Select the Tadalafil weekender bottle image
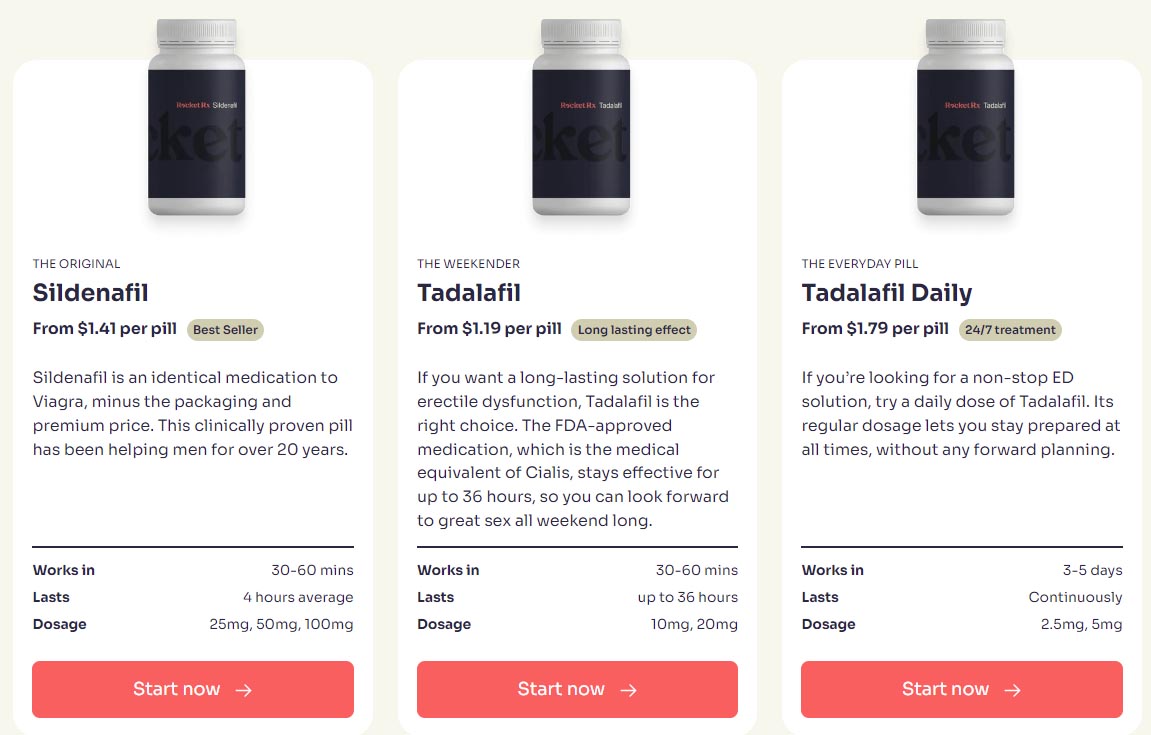This screenshot has height=735, width=1151. (581, 117)
